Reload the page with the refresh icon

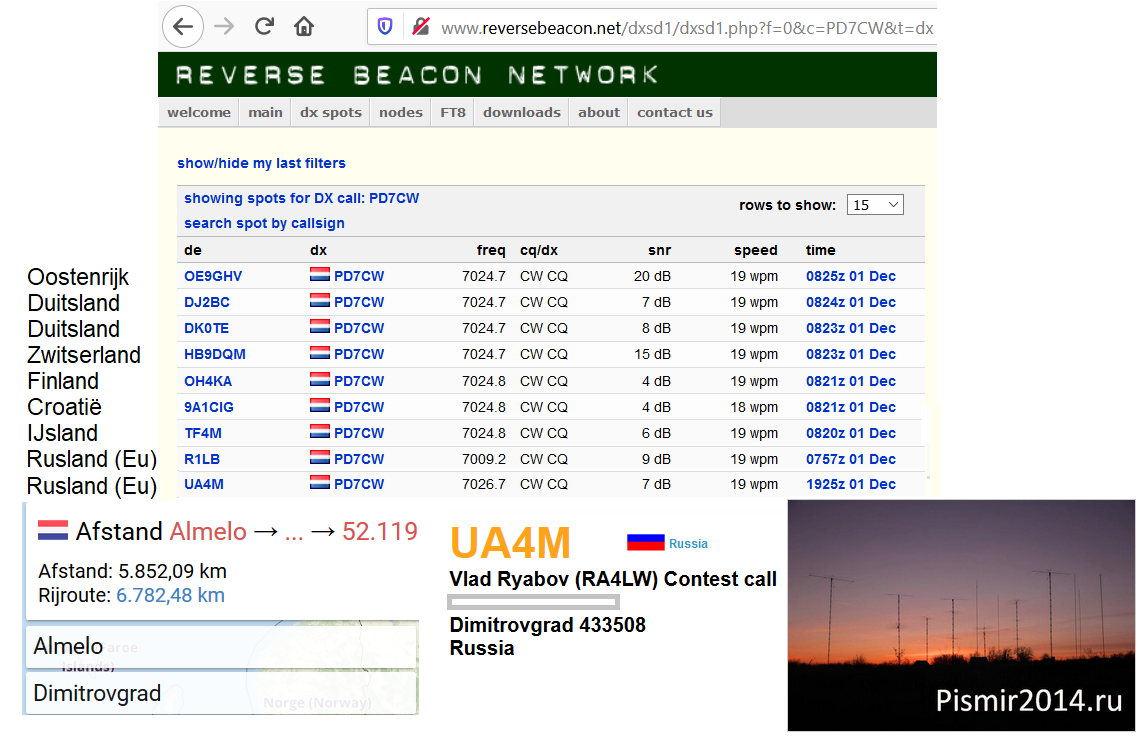[264, 27]
